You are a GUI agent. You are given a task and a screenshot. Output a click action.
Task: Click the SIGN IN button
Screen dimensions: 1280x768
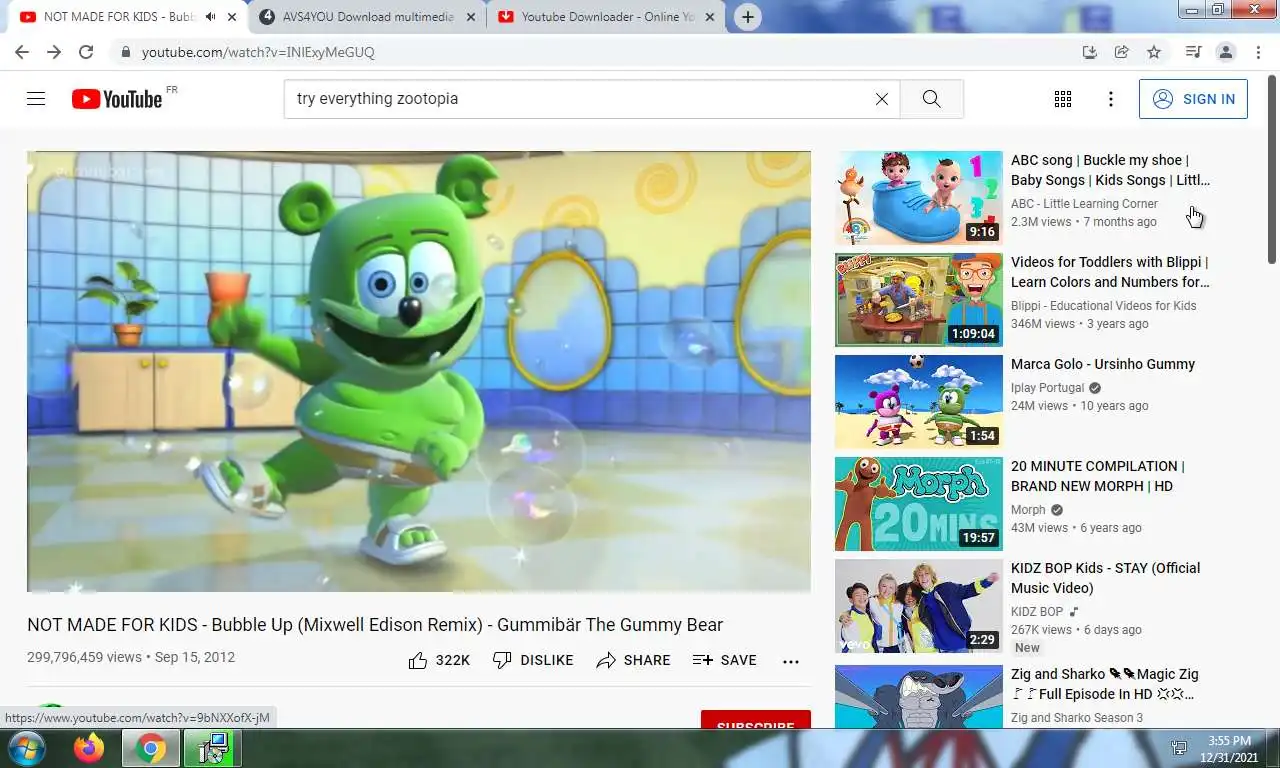(x=1193, y=99)
